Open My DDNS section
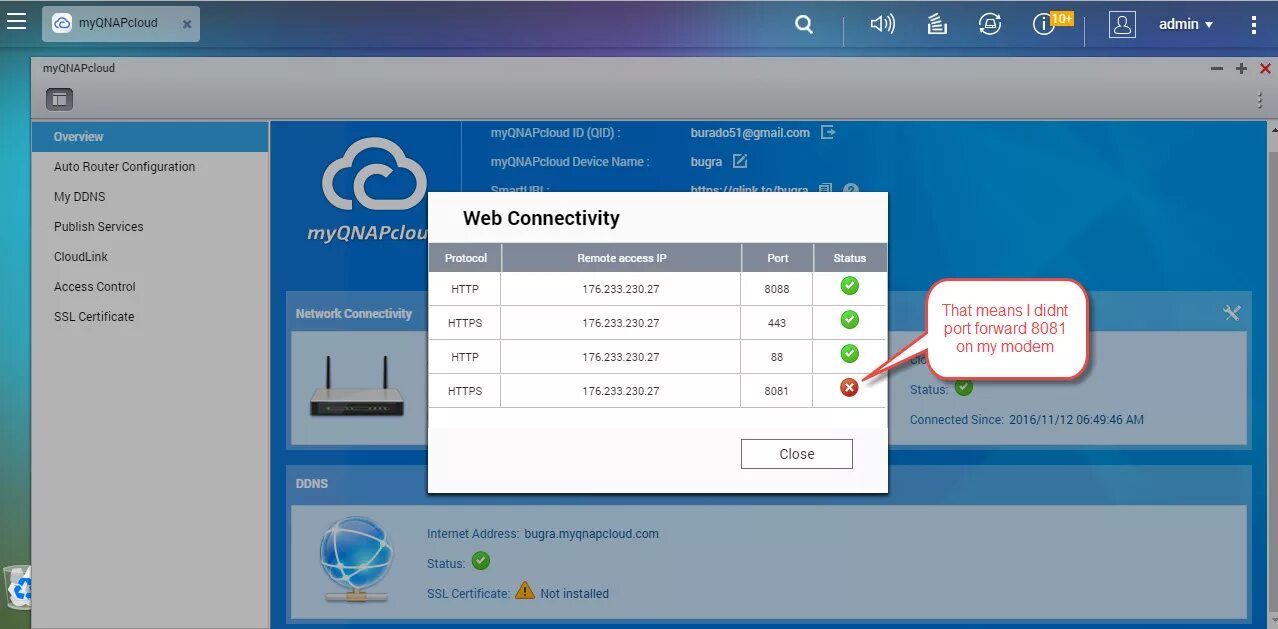The height and width of the screenshot is (629, 1278). click(x=150, y=197)
